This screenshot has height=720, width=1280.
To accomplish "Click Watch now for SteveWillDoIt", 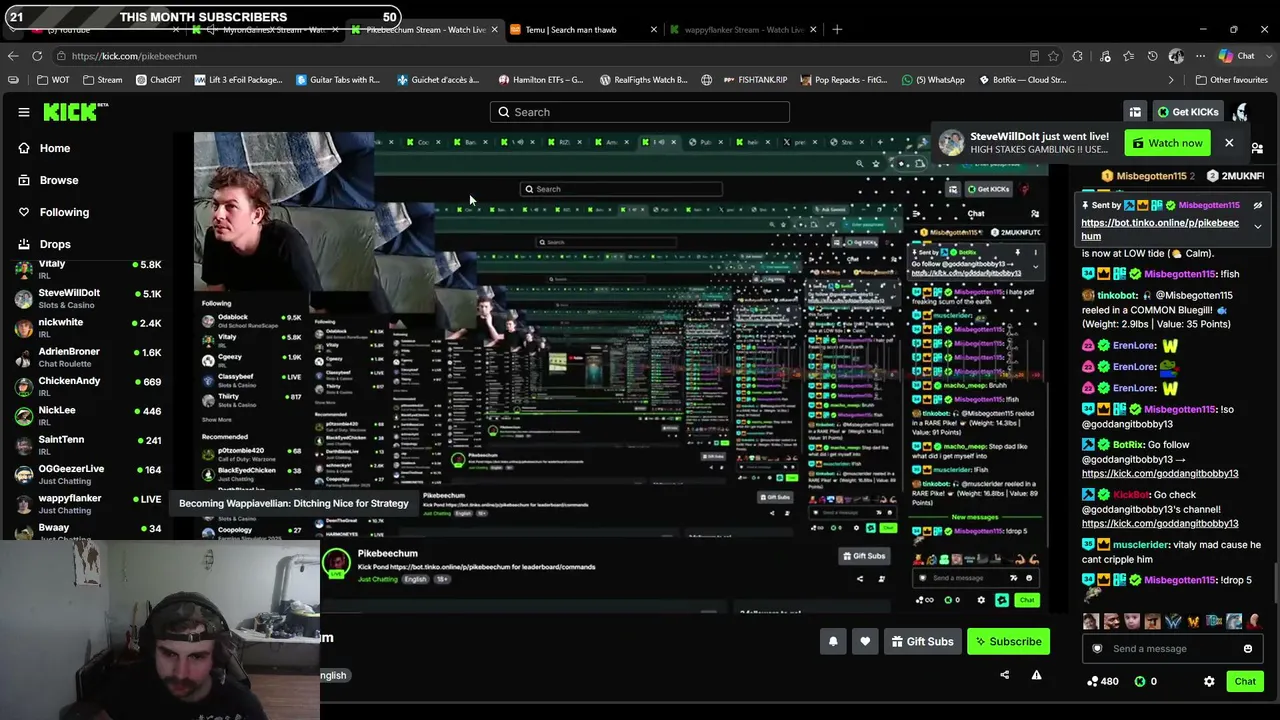I will pos(1167,143).
